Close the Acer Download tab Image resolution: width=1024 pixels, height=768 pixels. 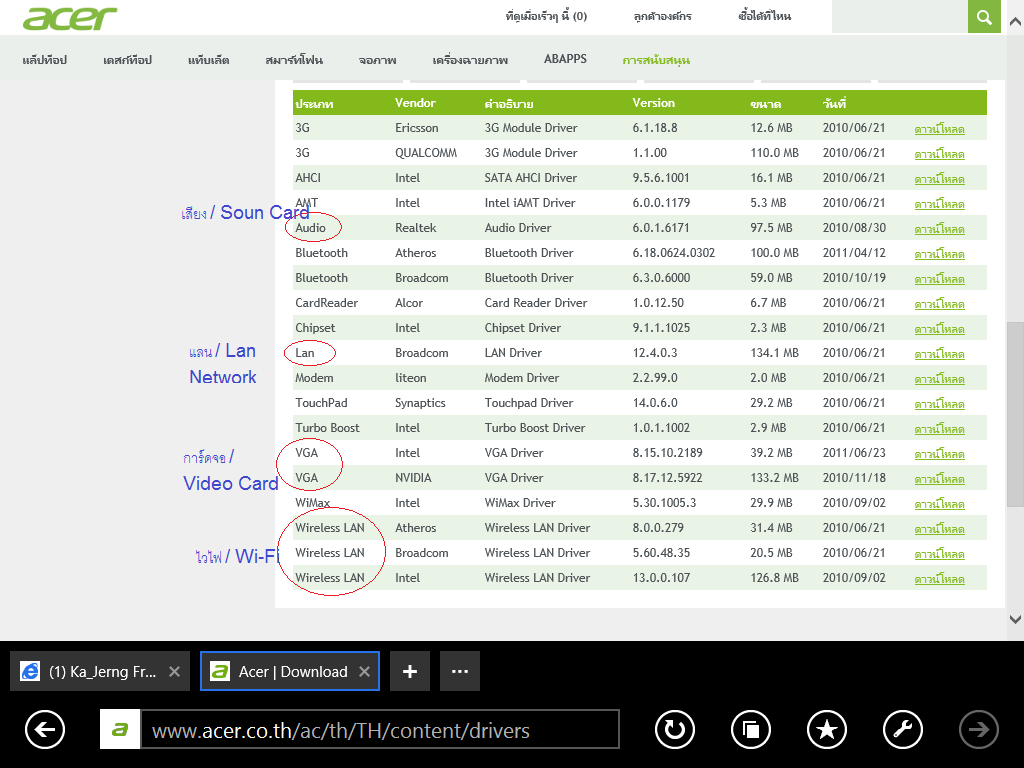pyautogui.click(x=364, y=671)
